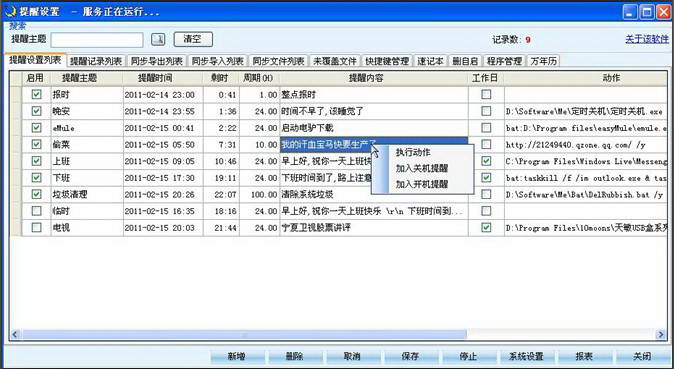Screen dimensions: 674x369
Task: Open 系统设置 from bottom buttons
Action: point(526,357)
